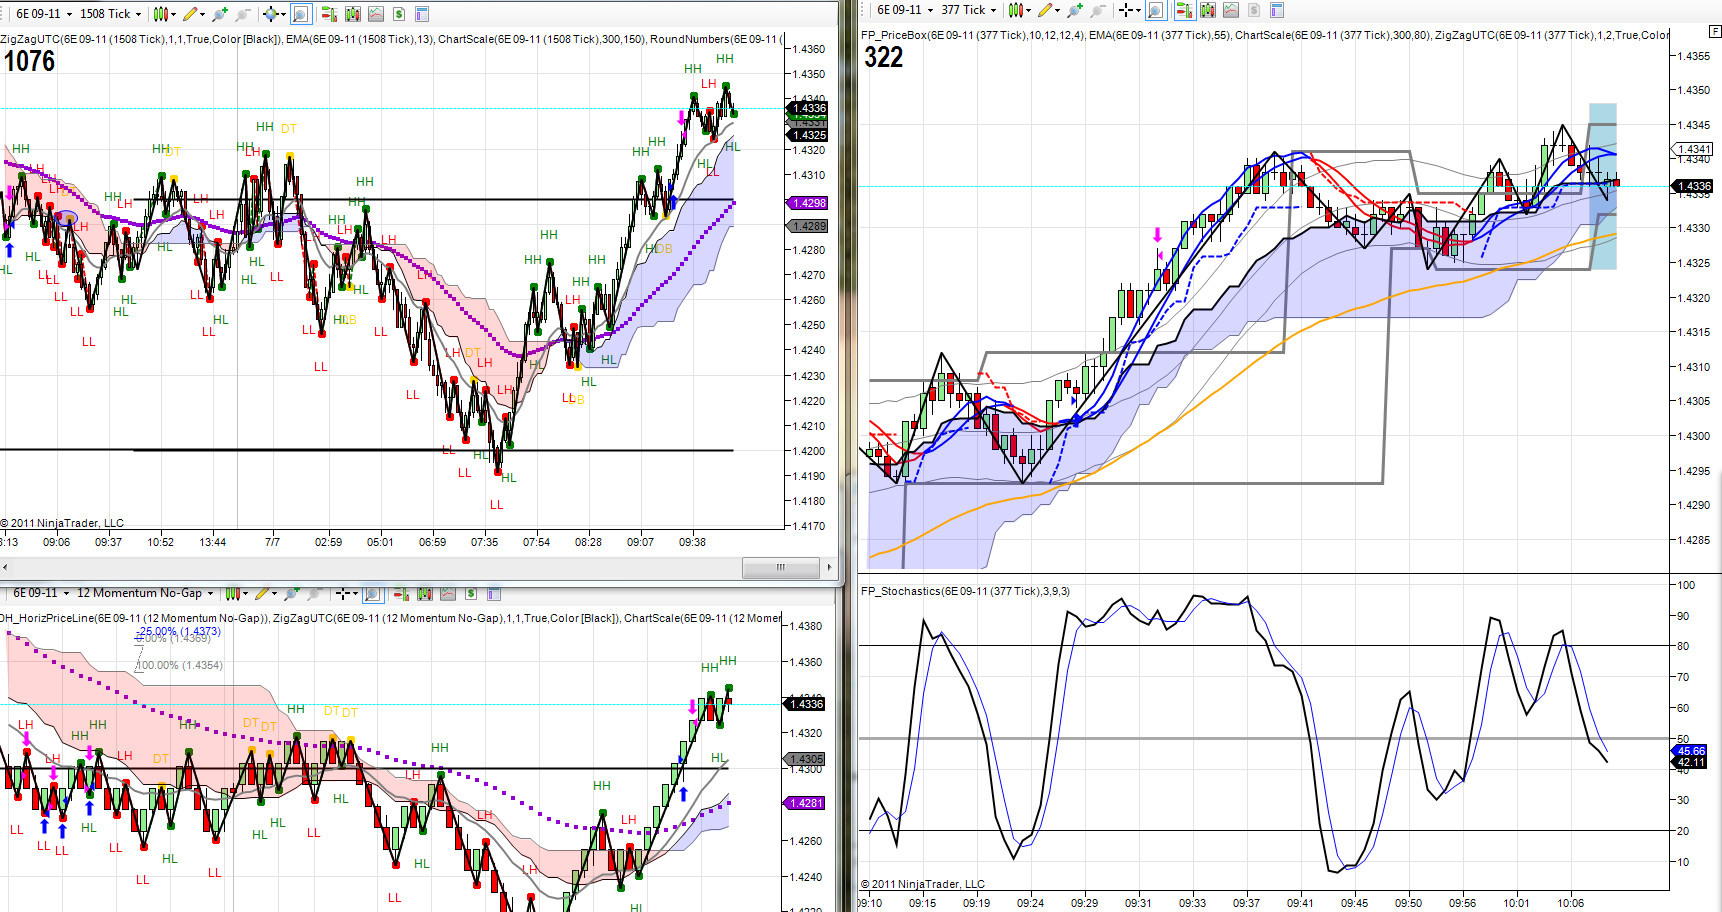Open Indicators dialog for 377 Tick chart

coord(1231,10)
